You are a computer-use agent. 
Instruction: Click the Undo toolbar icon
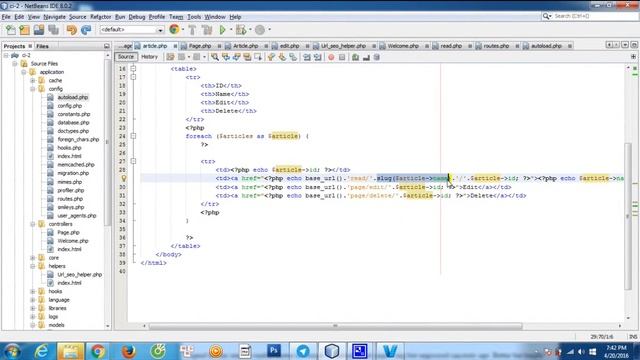click(x=72, y=30)
